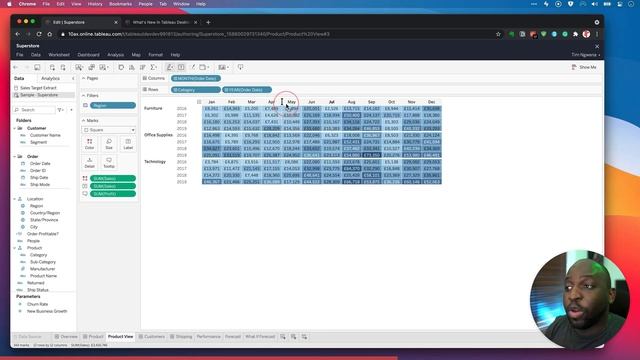Collapse the Pages card
This screenshot has width=640, height=360.
84,78
